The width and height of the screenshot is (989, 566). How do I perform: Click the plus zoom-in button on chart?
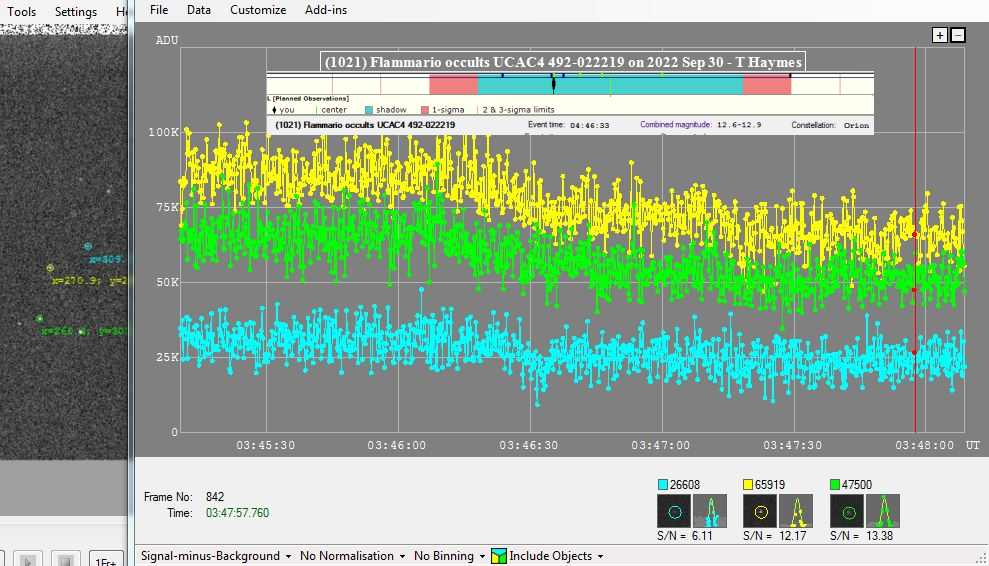tap(939, 35)
